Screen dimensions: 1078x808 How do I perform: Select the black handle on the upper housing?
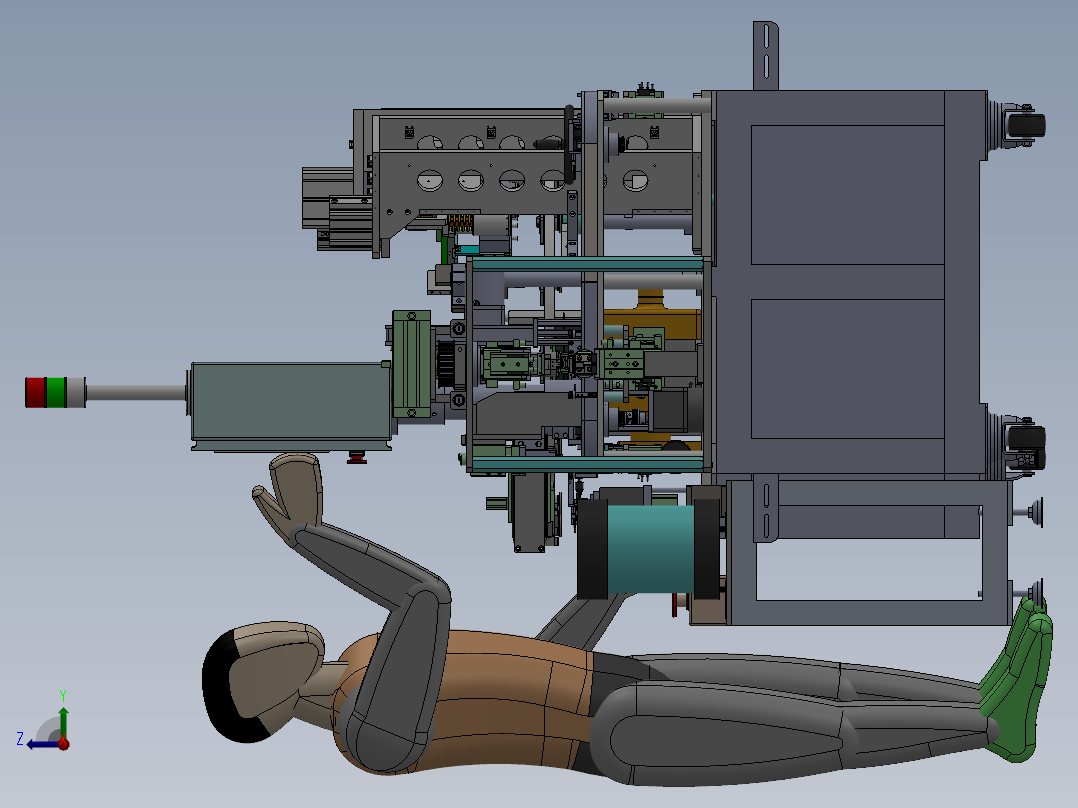(x=569, y=144)
